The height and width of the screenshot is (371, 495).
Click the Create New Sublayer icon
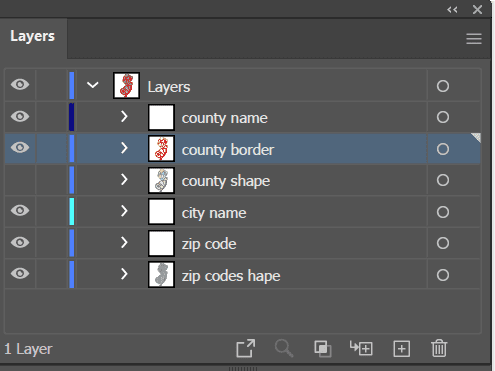tap(361, 348)
